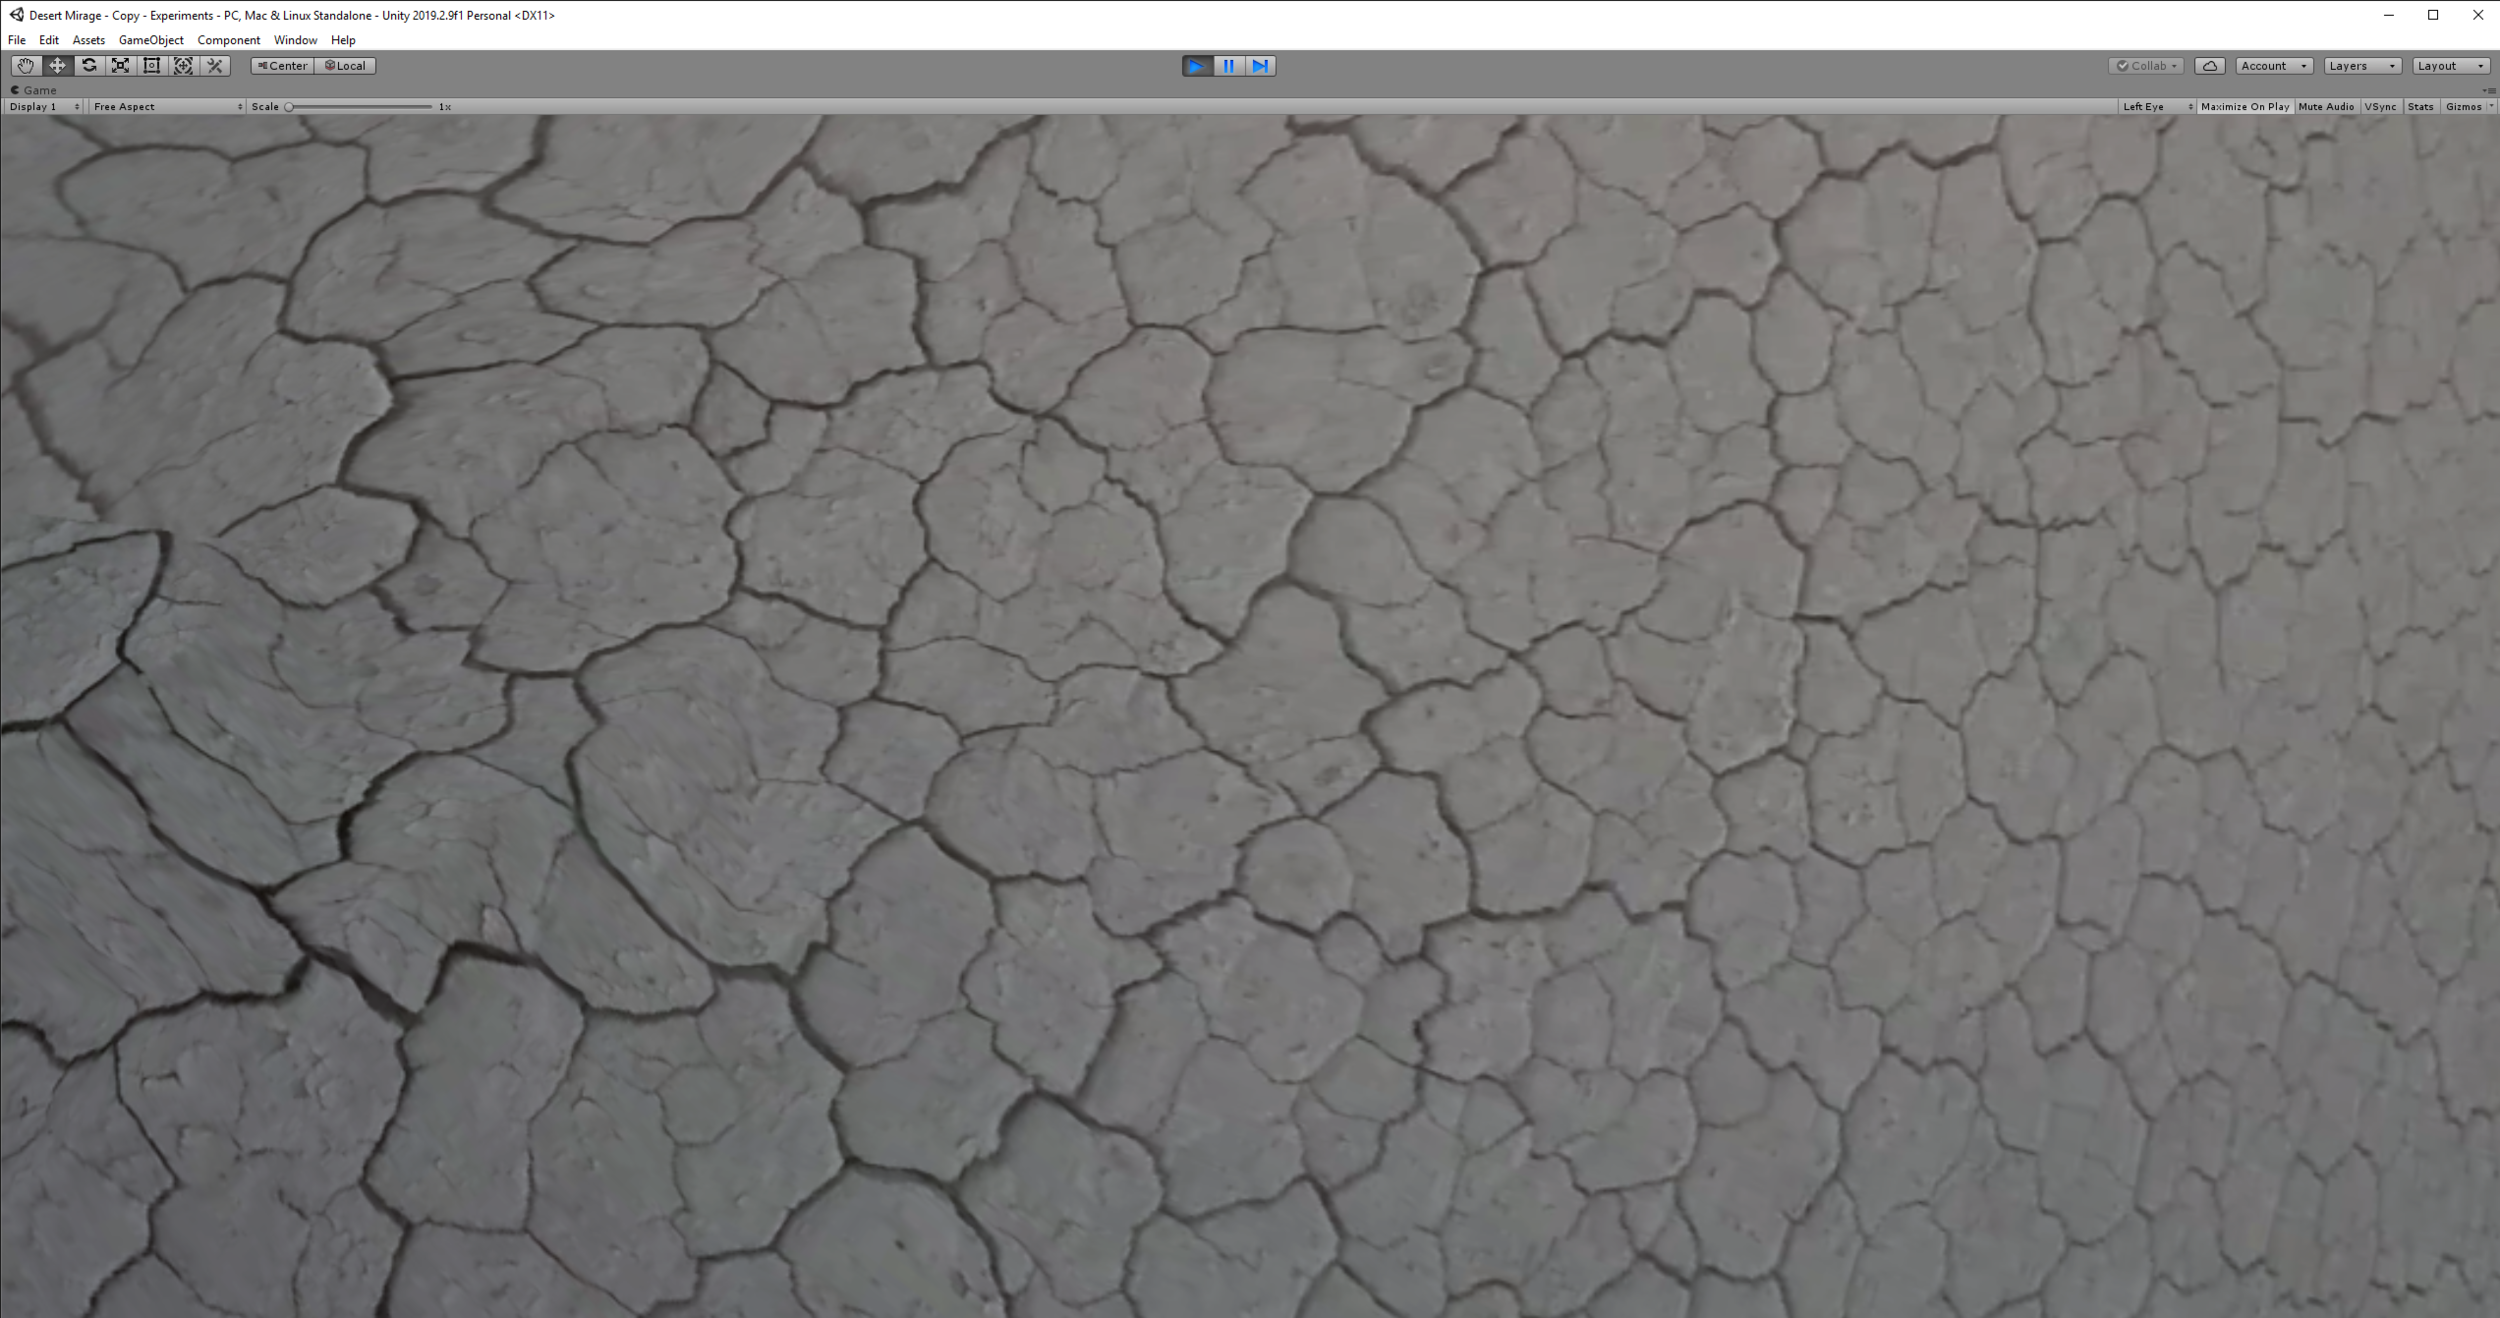The height and width of the screenshot is (1318, 2500).
Task: Close the Unity window
Action: [x=2477, y=15]
